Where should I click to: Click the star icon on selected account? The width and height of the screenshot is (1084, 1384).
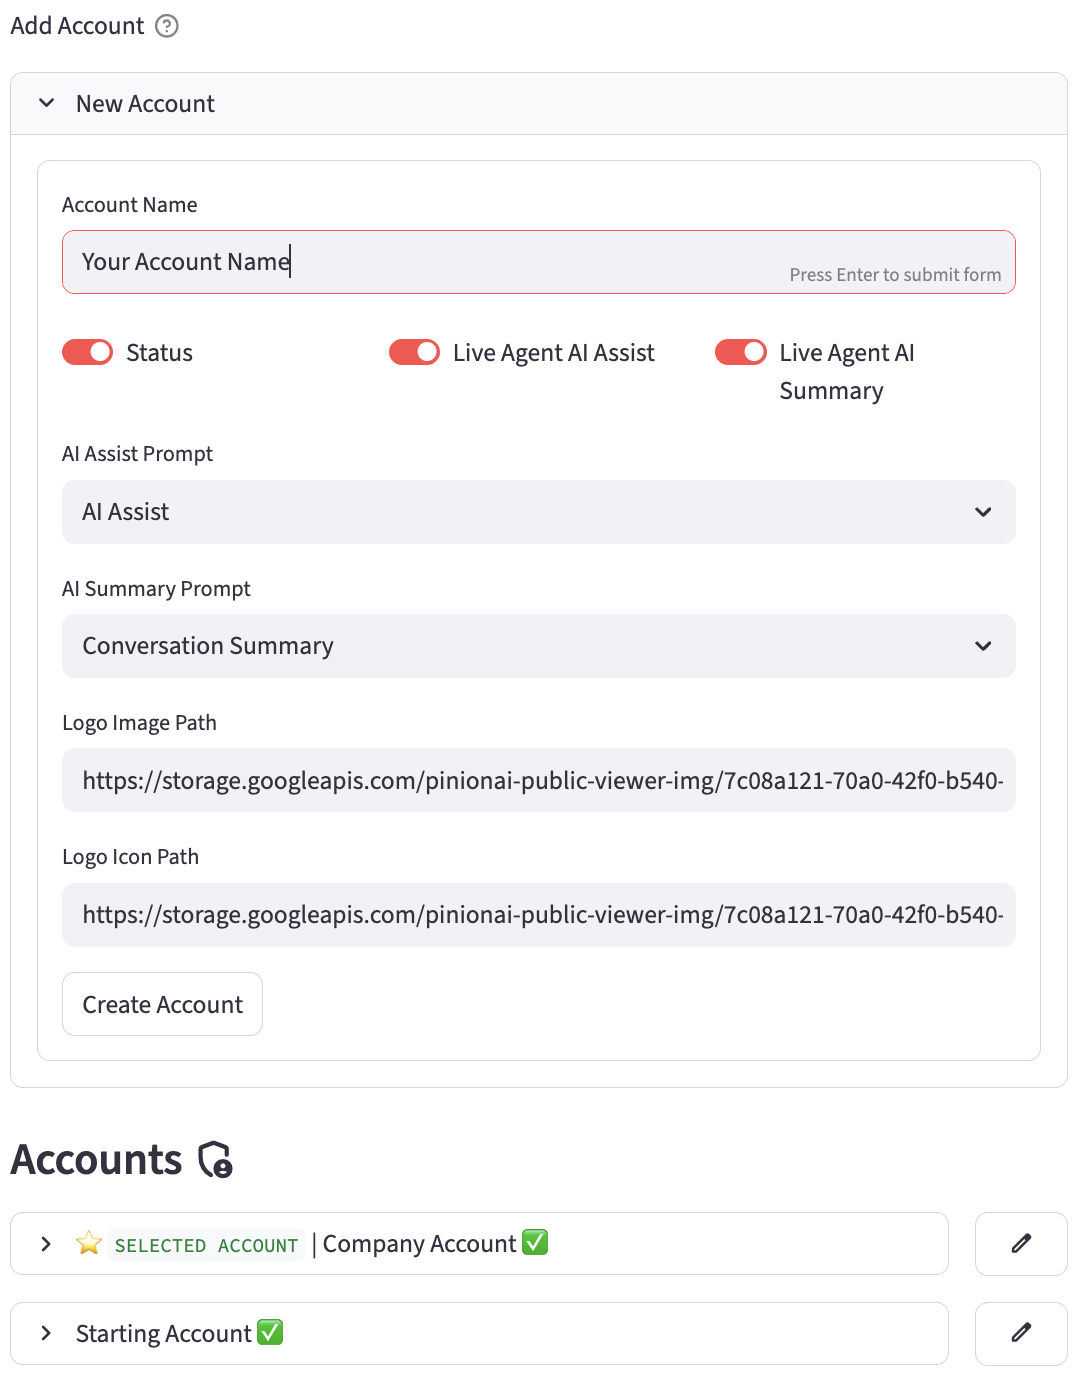(x=89, y=1244)
